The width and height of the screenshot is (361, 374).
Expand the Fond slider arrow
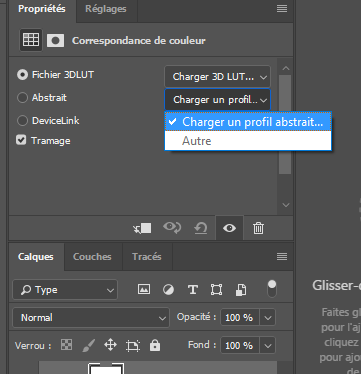tap(268, 345)
